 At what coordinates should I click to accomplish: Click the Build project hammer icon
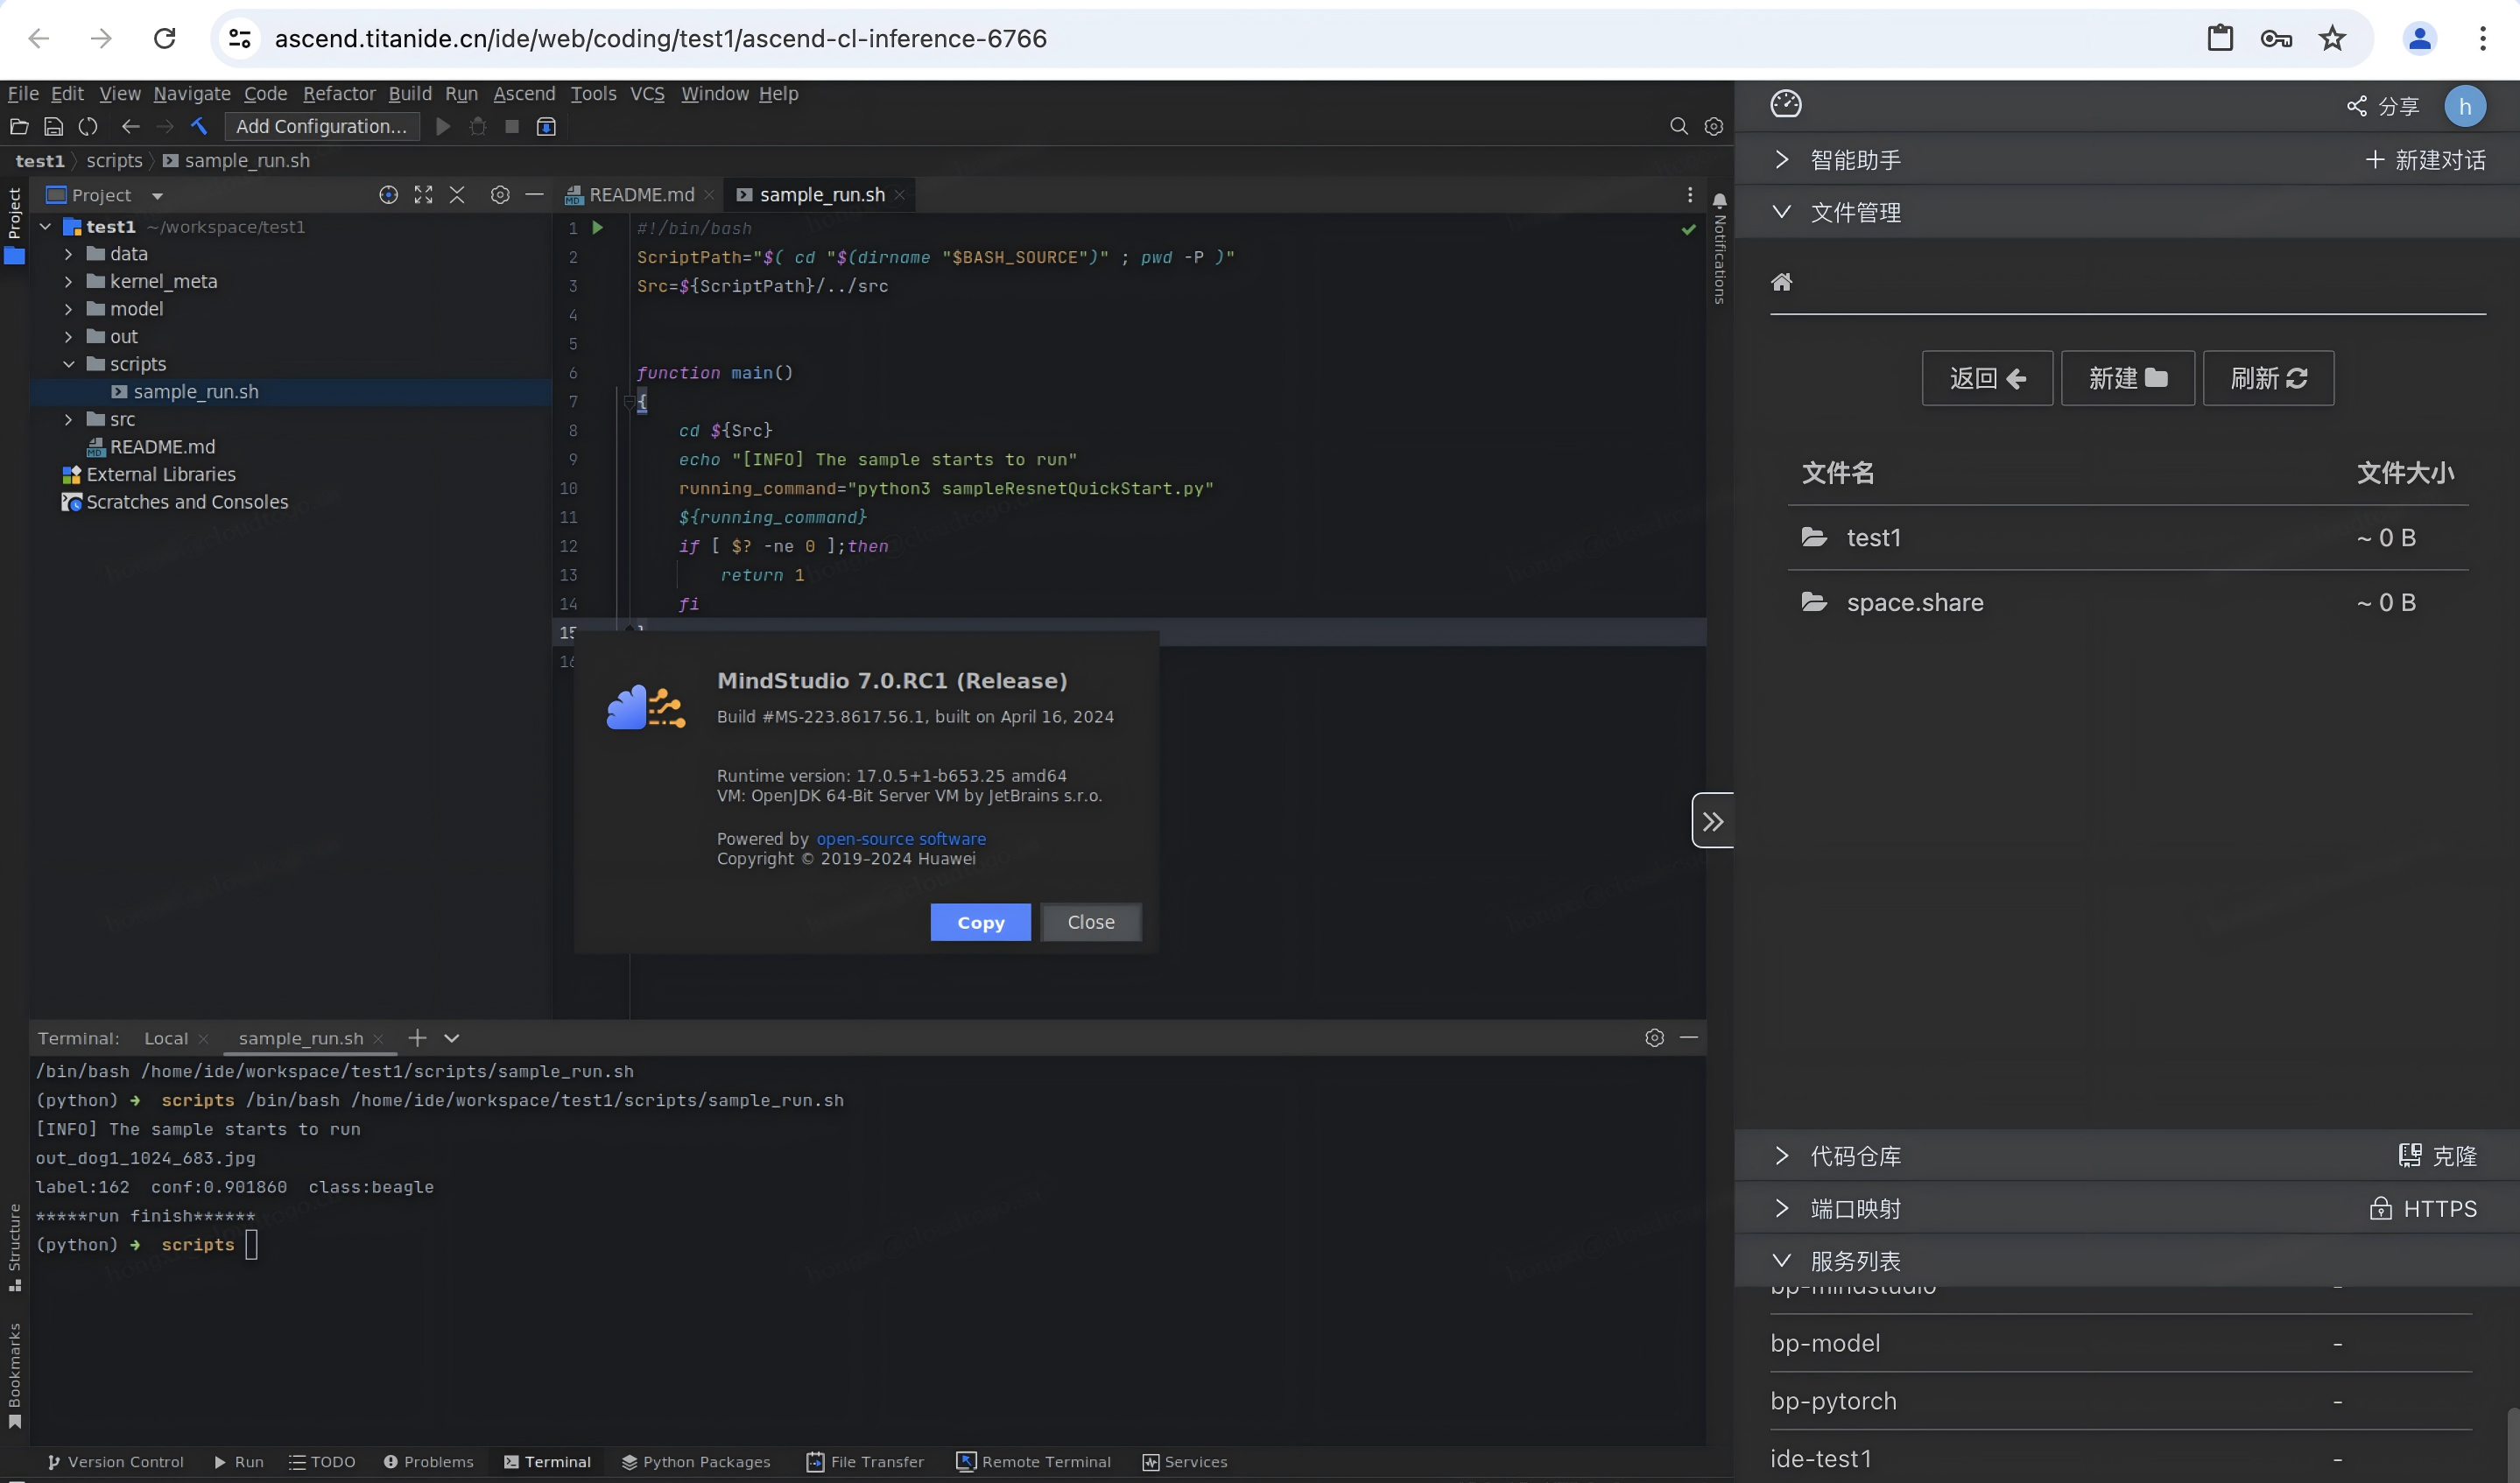coord(199,126)
